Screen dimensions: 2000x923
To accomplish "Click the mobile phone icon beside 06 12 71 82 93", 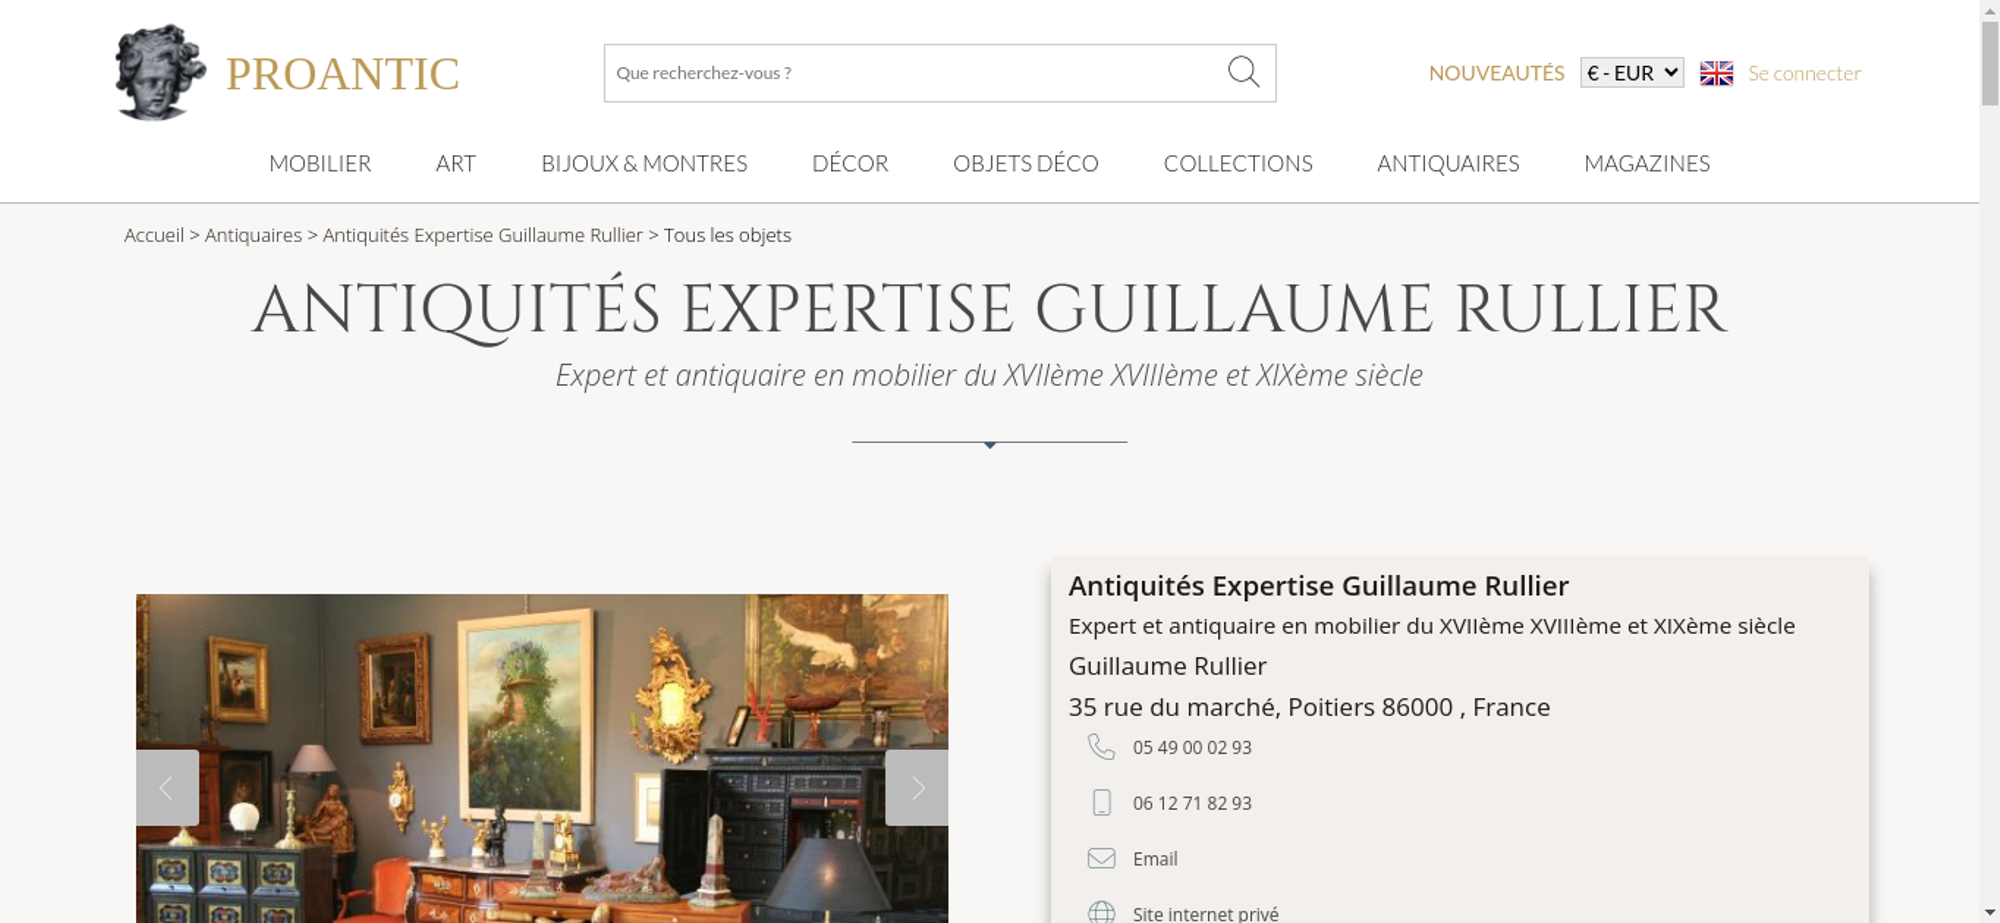I will (1101, 803).
